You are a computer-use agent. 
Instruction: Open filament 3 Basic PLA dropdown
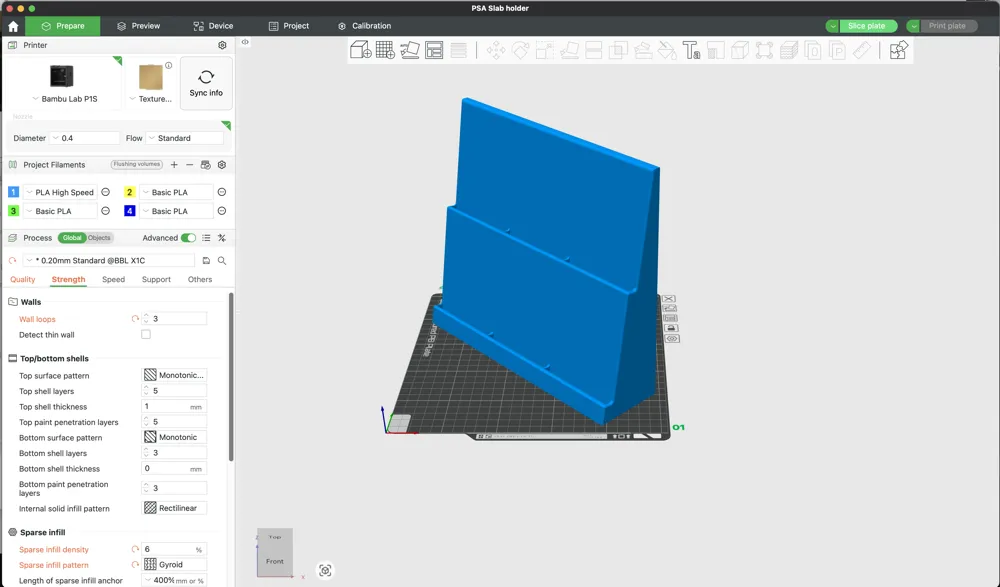click(x=60, y=211)
